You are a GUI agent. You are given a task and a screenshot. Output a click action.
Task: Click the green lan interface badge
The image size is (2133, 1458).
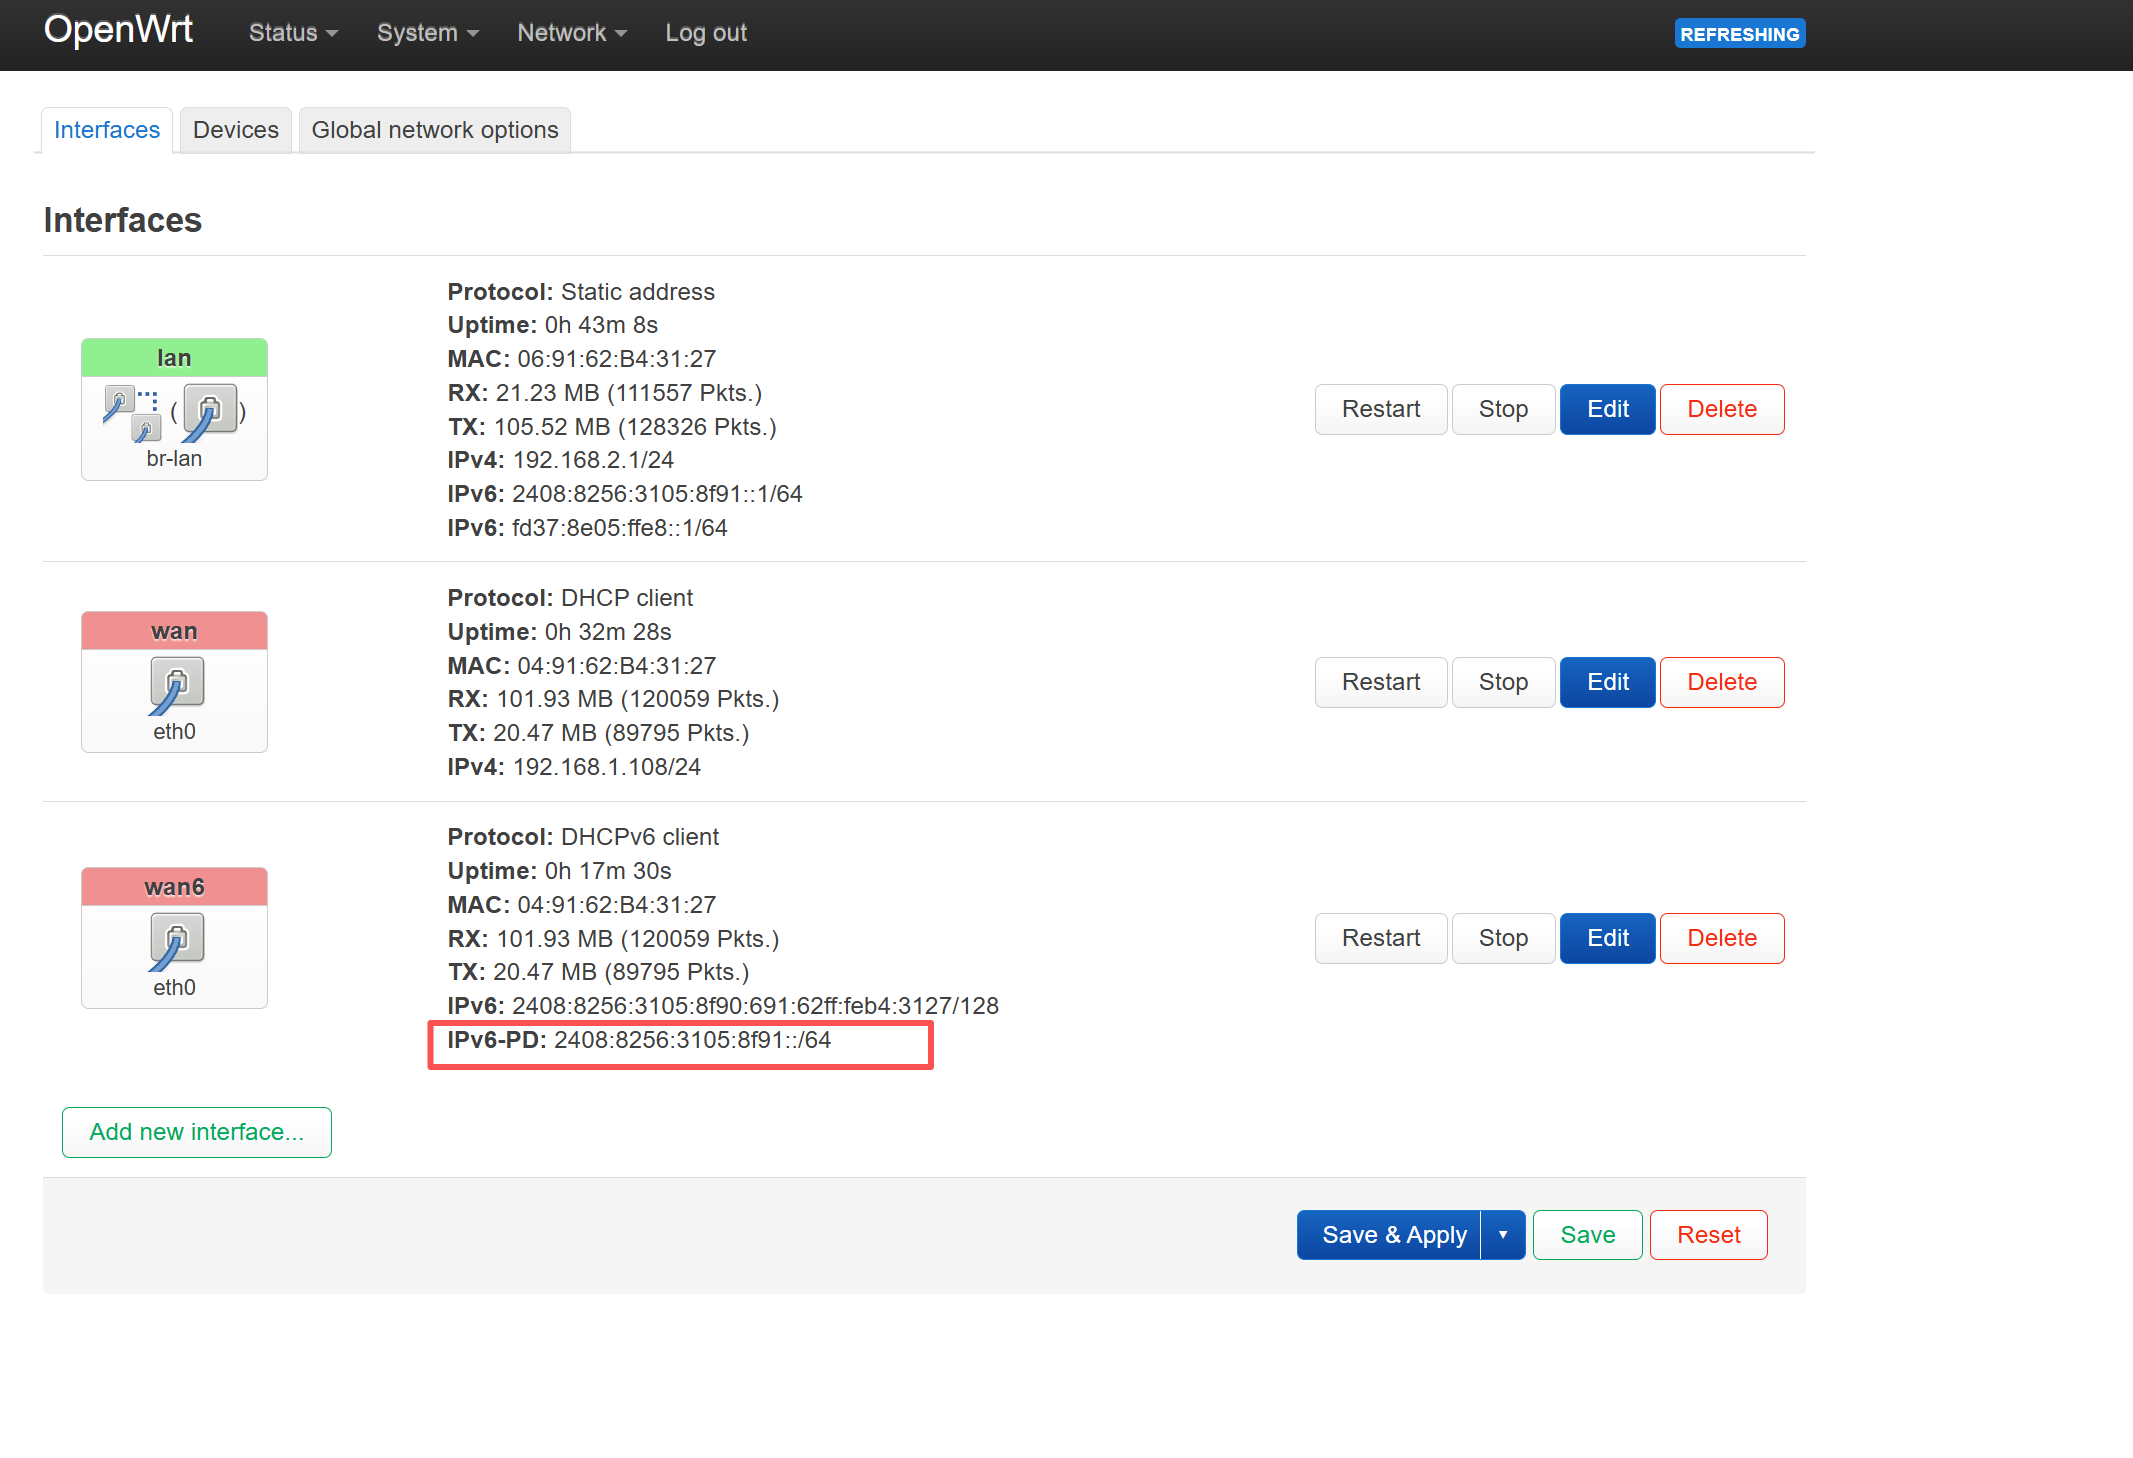pyautogui.click(x=174, y=358)
